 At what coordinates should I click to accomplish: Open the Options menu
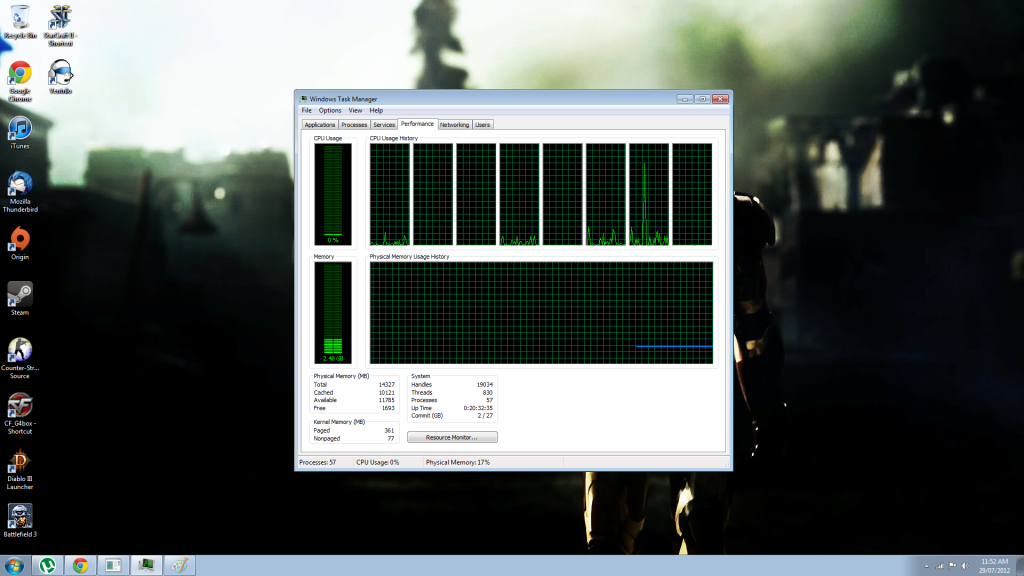pyautogui.click(x=330, y=110)
